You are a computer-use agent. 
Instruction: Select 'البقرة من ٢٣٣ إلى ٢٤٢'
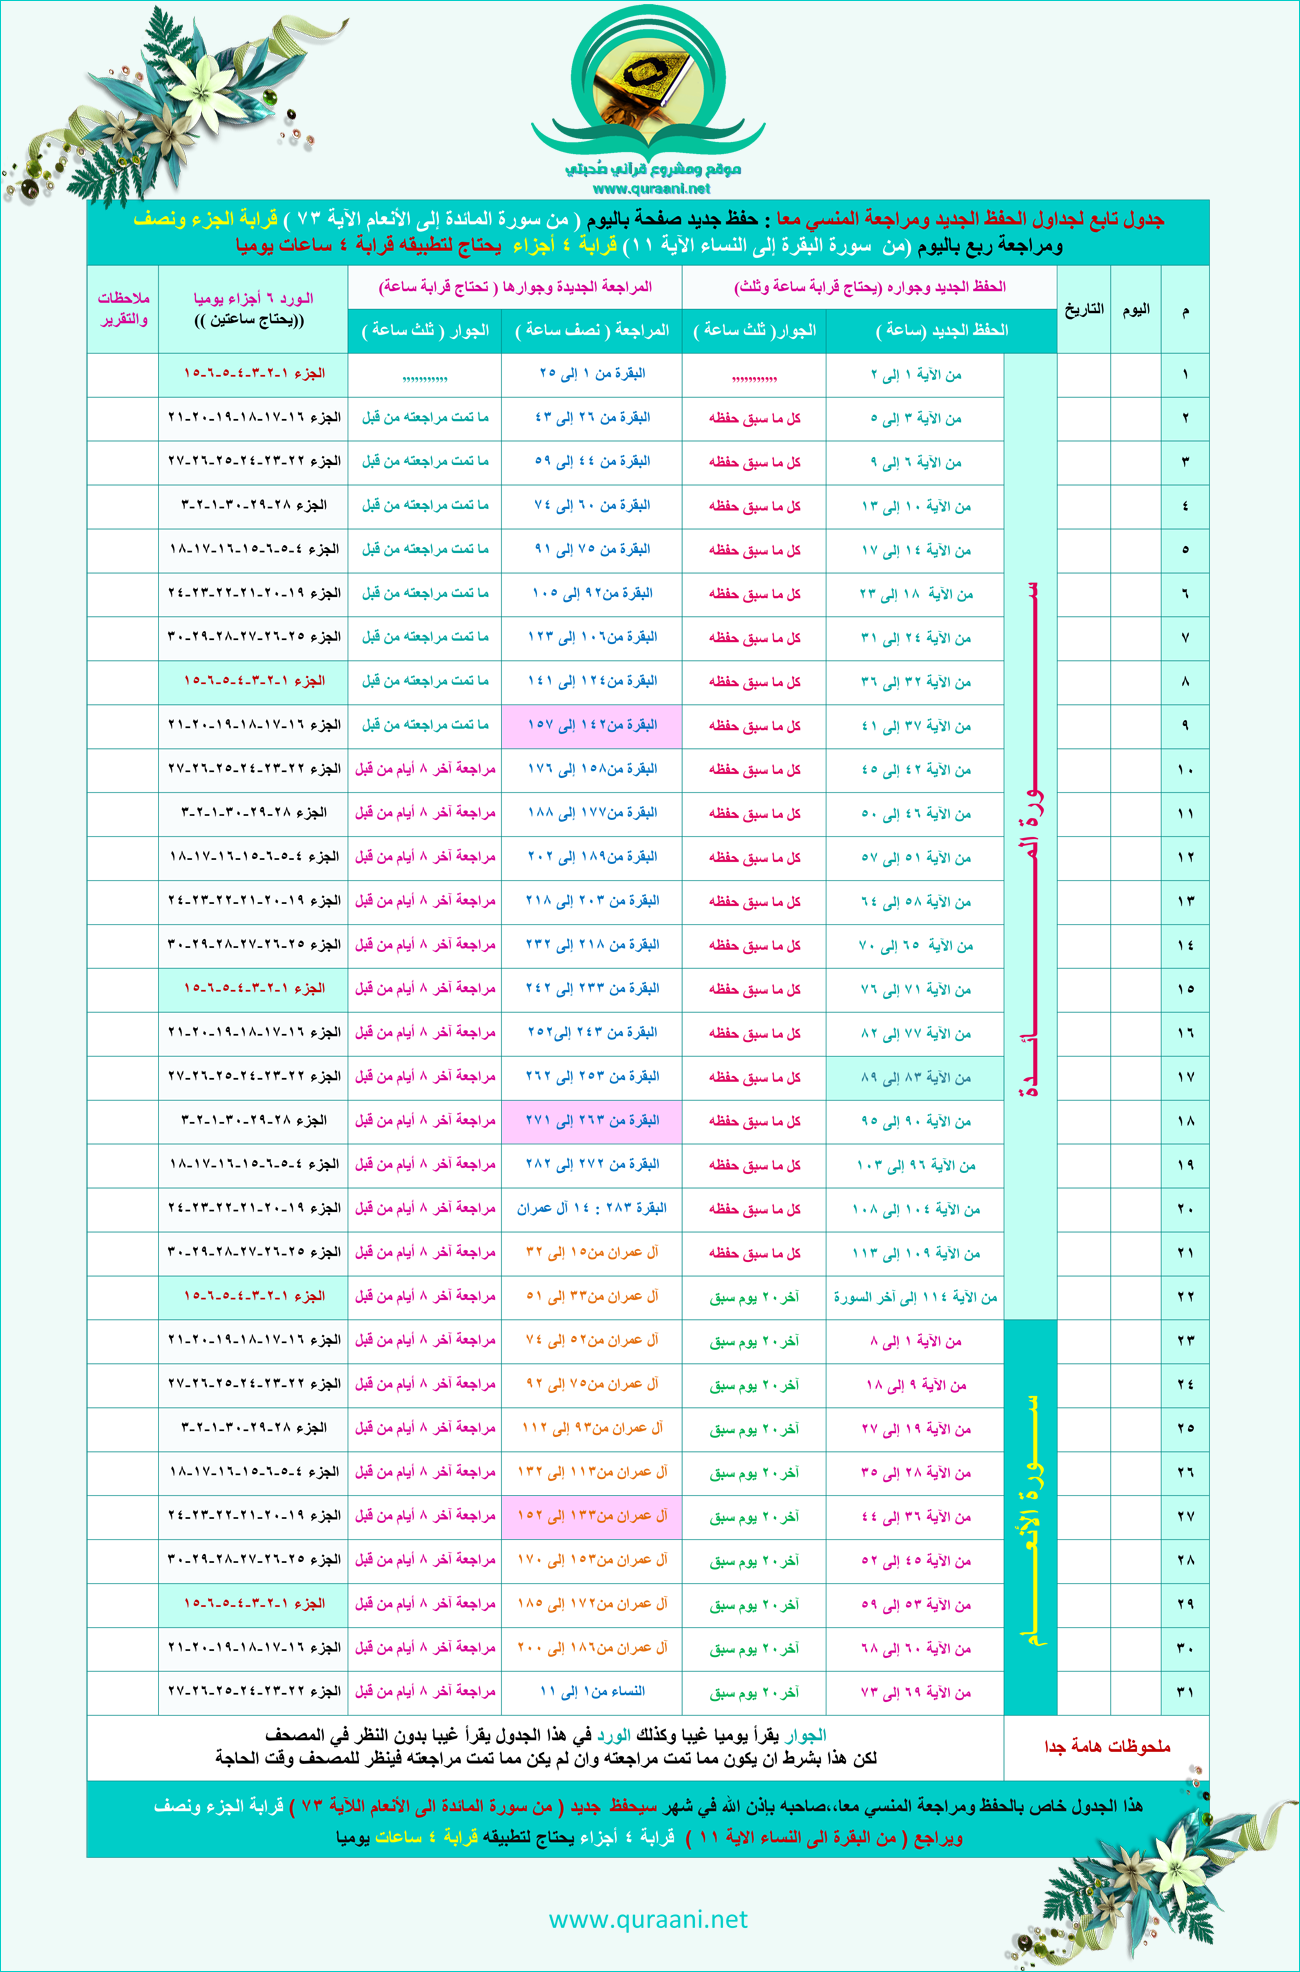click(x=592, y=989)
